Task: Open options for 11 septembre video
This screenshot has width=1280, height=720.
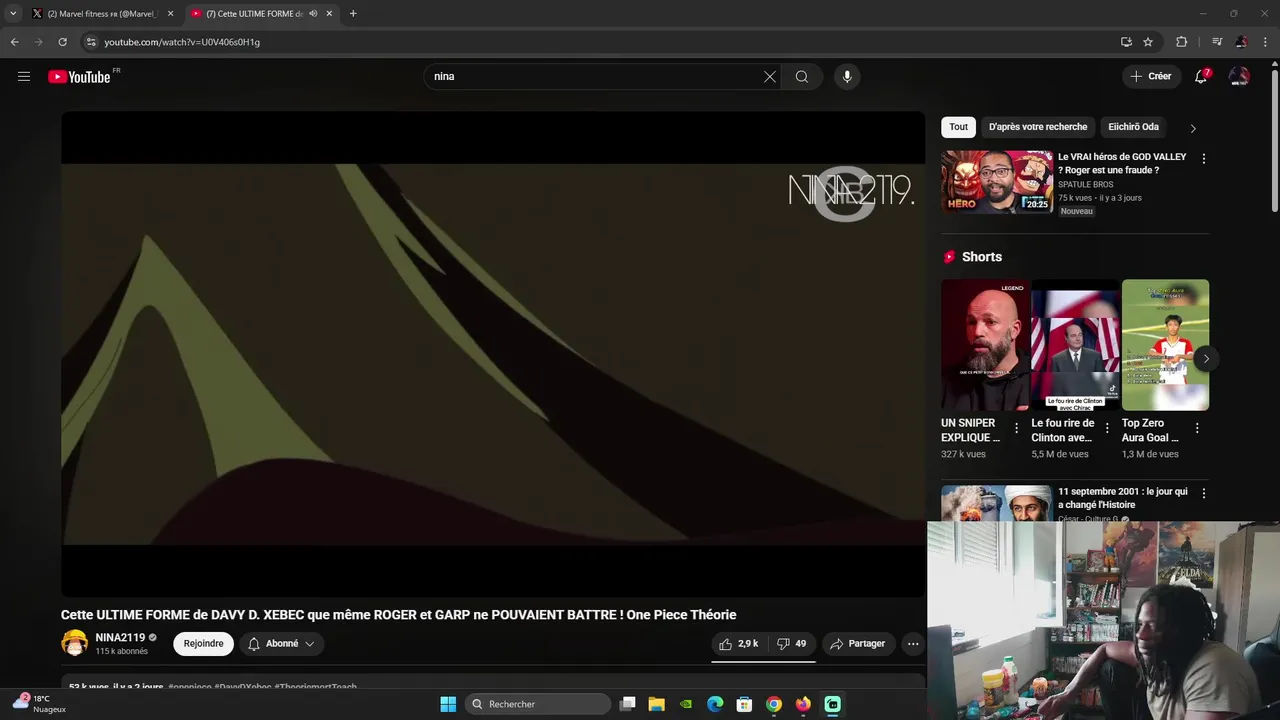Action: point(1203,494)
